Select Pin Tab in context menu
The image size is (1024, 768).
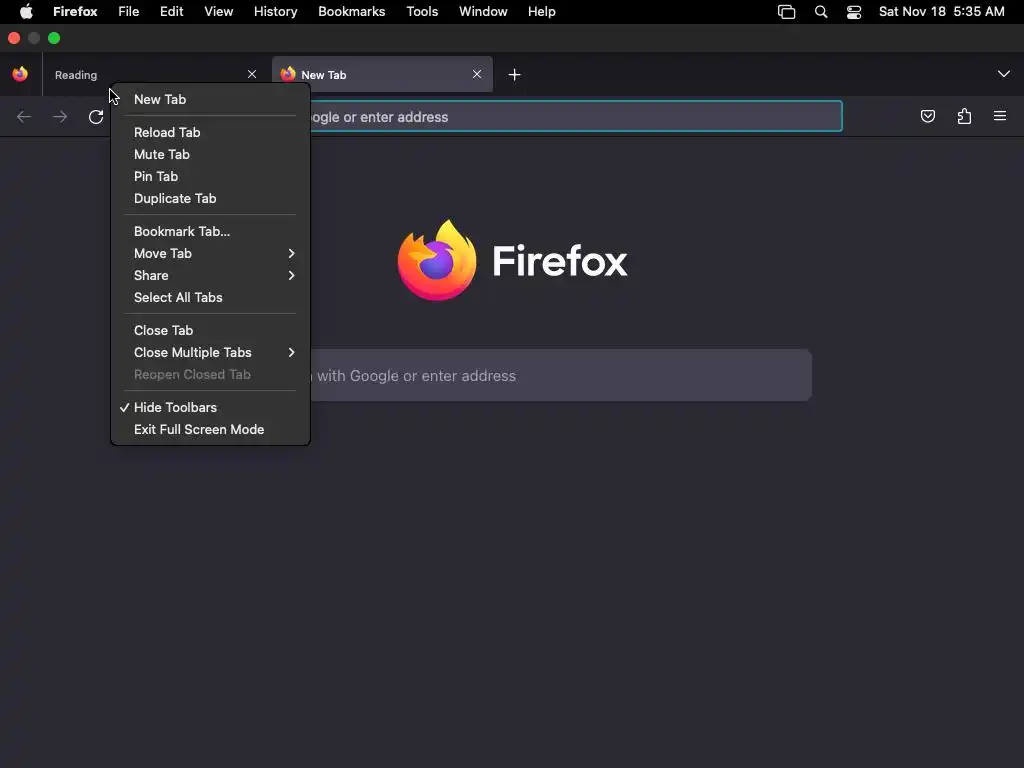(x=210, y=176)
